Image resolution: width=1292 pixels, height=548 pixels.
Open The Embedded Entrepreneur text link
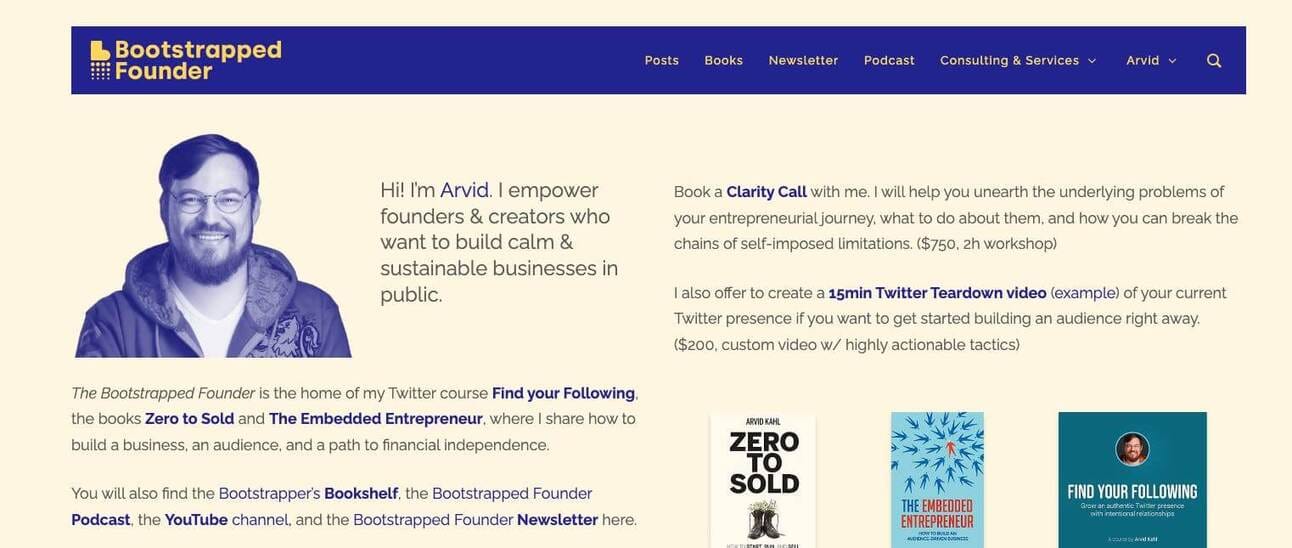click(375, 419)
